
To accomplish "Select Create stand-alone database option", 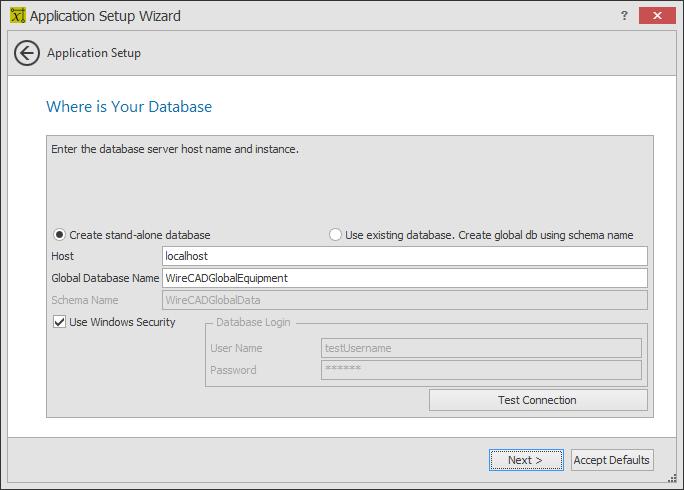I will 60,235.
